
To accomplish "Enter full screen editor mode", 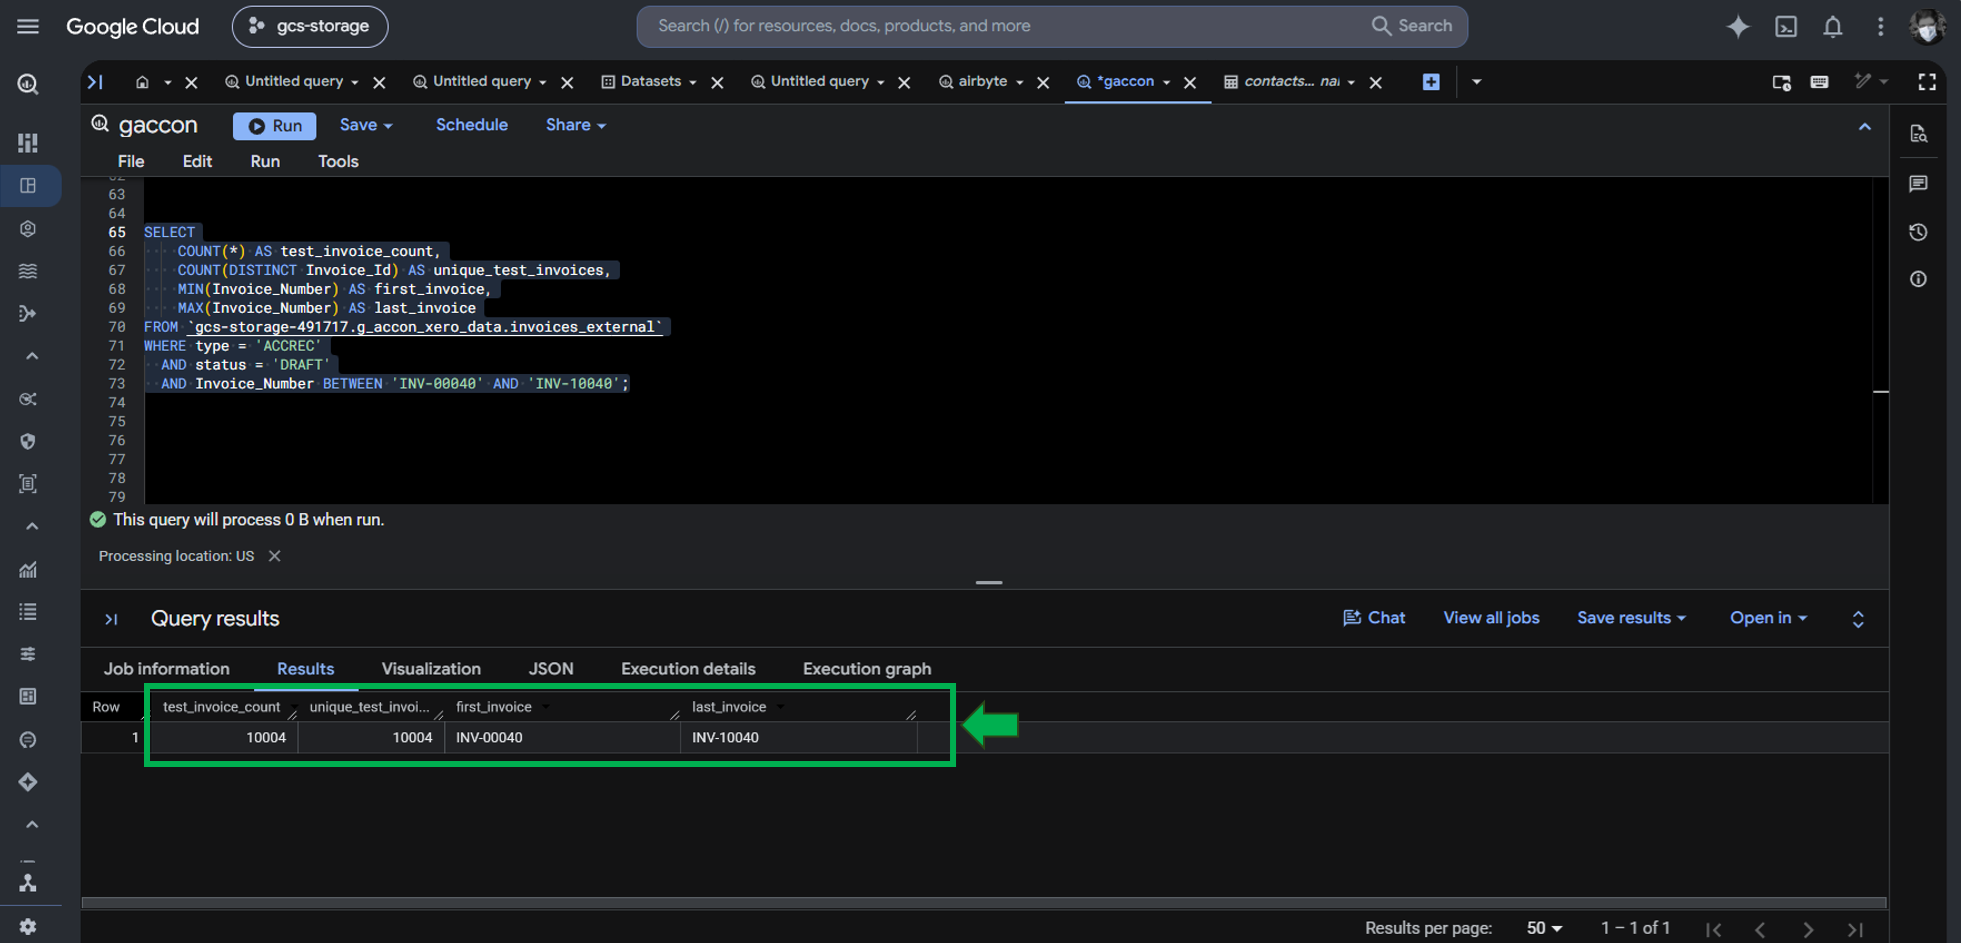I will tap(1927, 82).
